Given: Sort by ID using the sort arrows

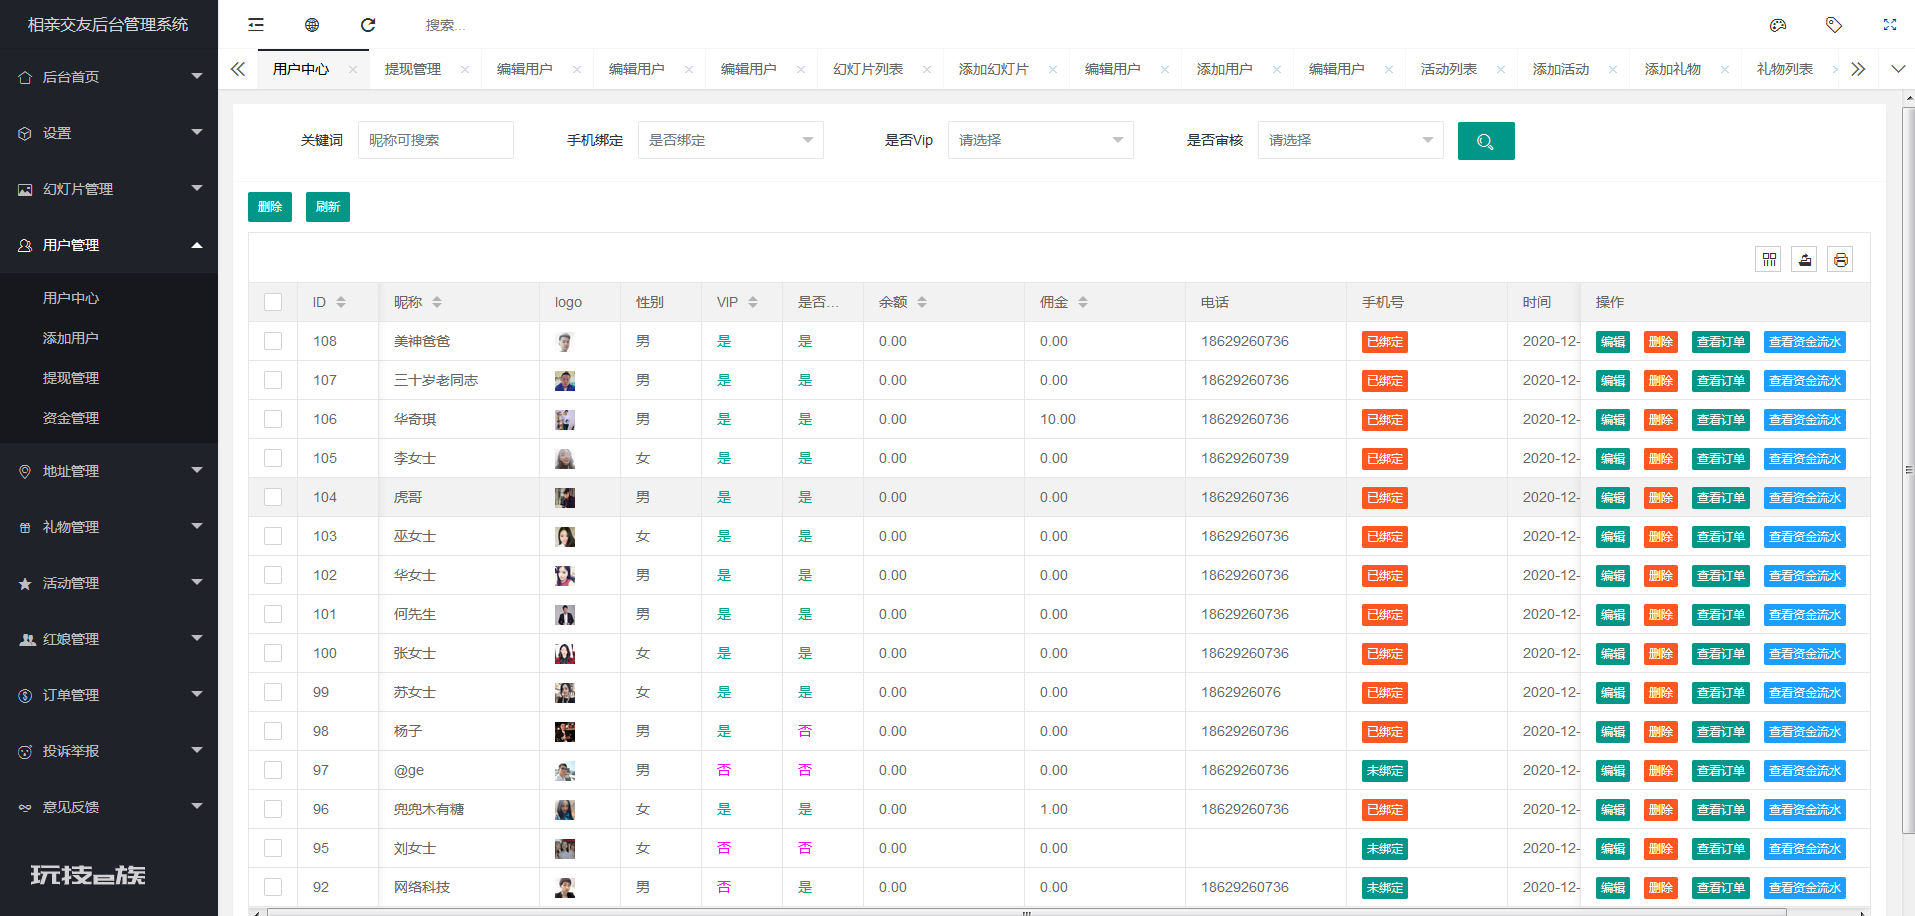Looking at the screenshot, I should click(x=341, y=302).
